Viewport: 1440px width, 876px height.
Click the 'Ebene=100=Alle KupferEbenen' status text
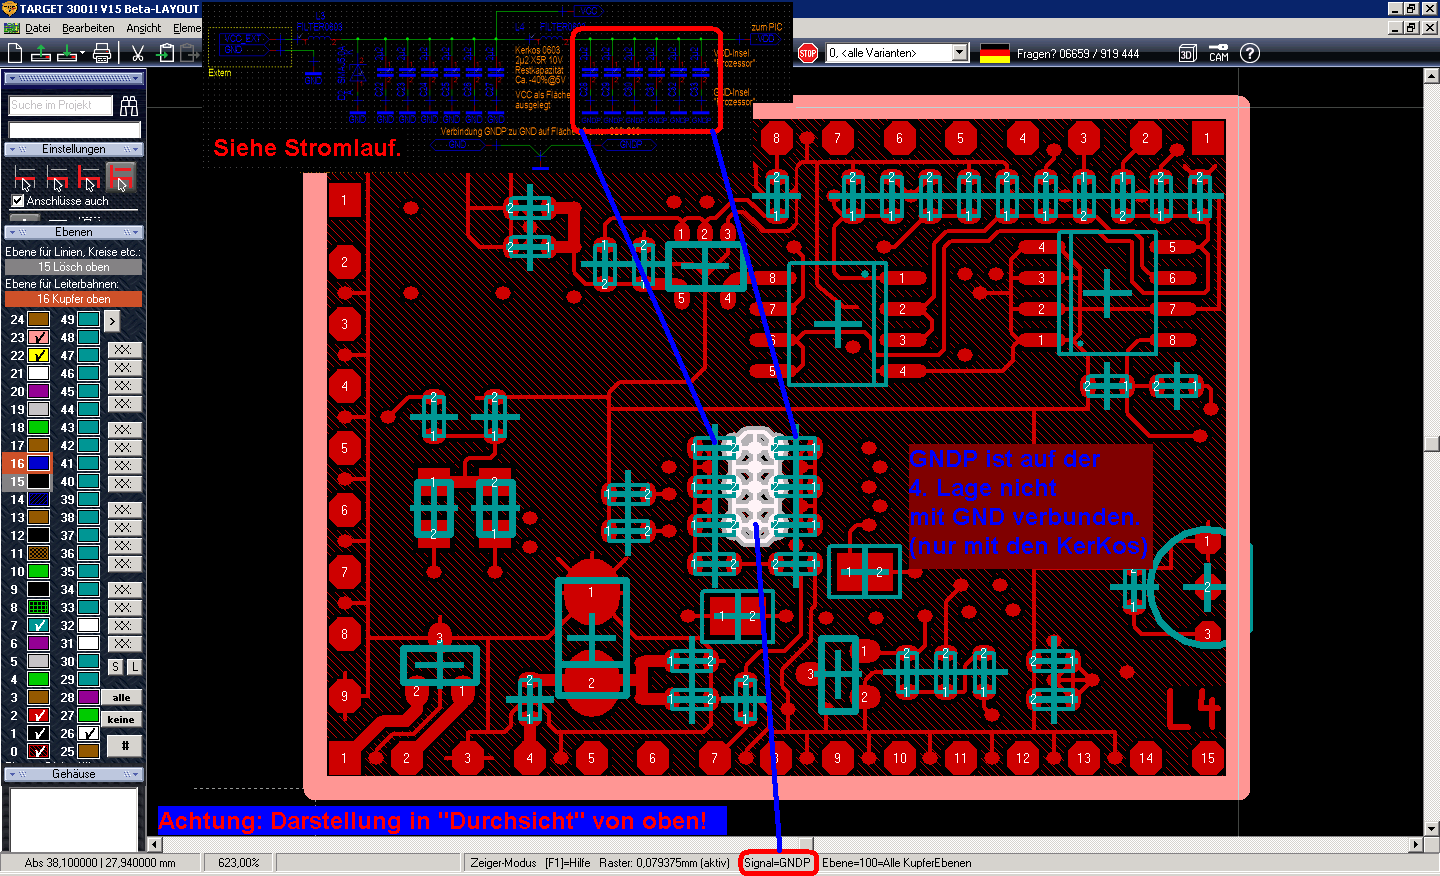click(897, 863)
